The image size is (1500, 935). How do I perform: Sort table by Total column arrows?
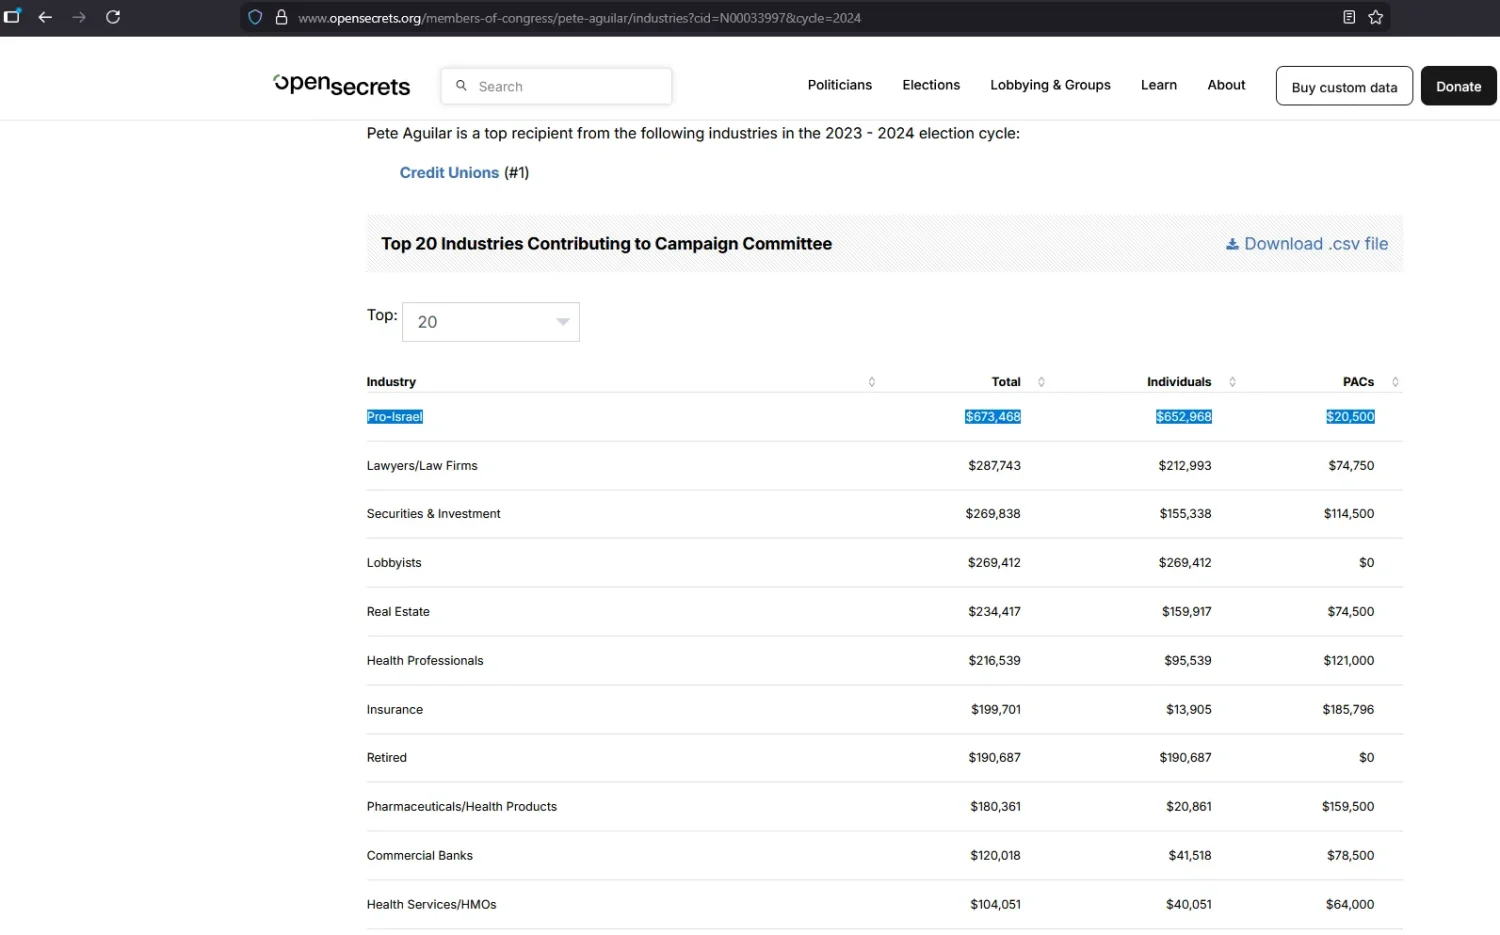tap(1041, 382)
